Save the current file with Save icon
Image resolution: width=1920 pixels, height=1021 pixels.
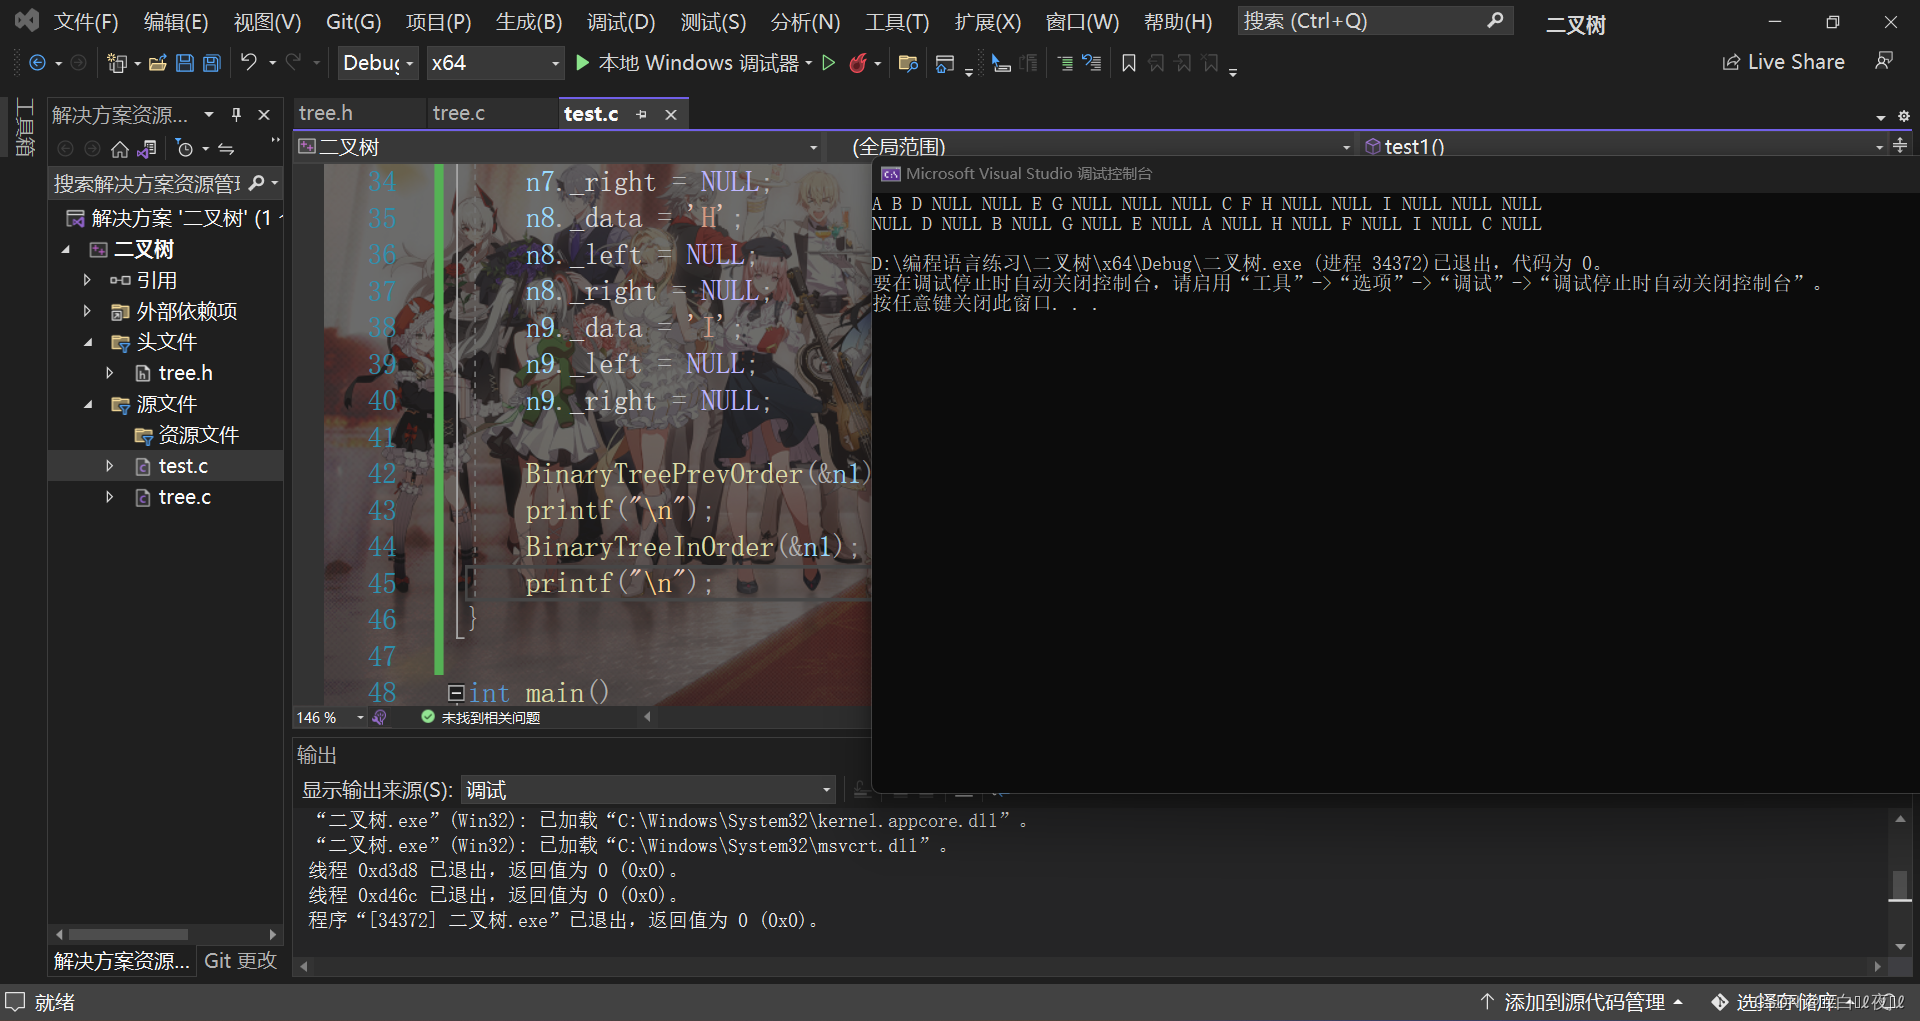(x=185, y=63)
